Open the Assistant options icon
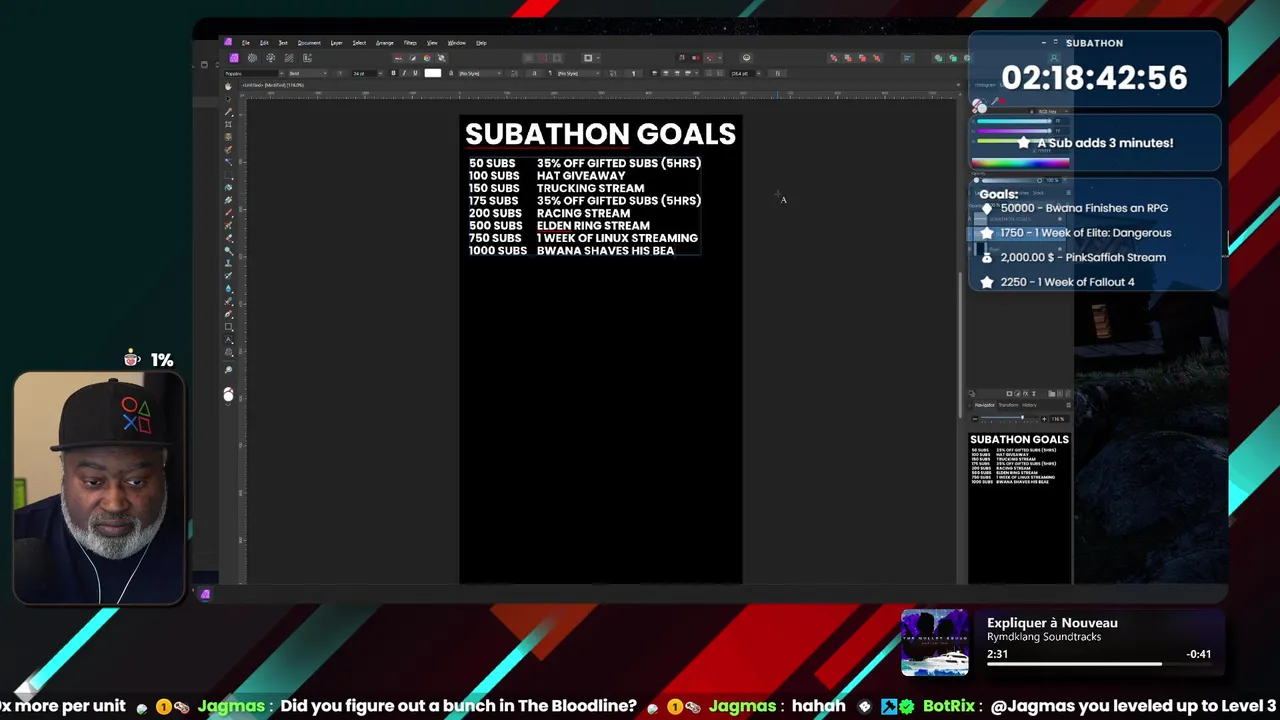 click(746, 57)
